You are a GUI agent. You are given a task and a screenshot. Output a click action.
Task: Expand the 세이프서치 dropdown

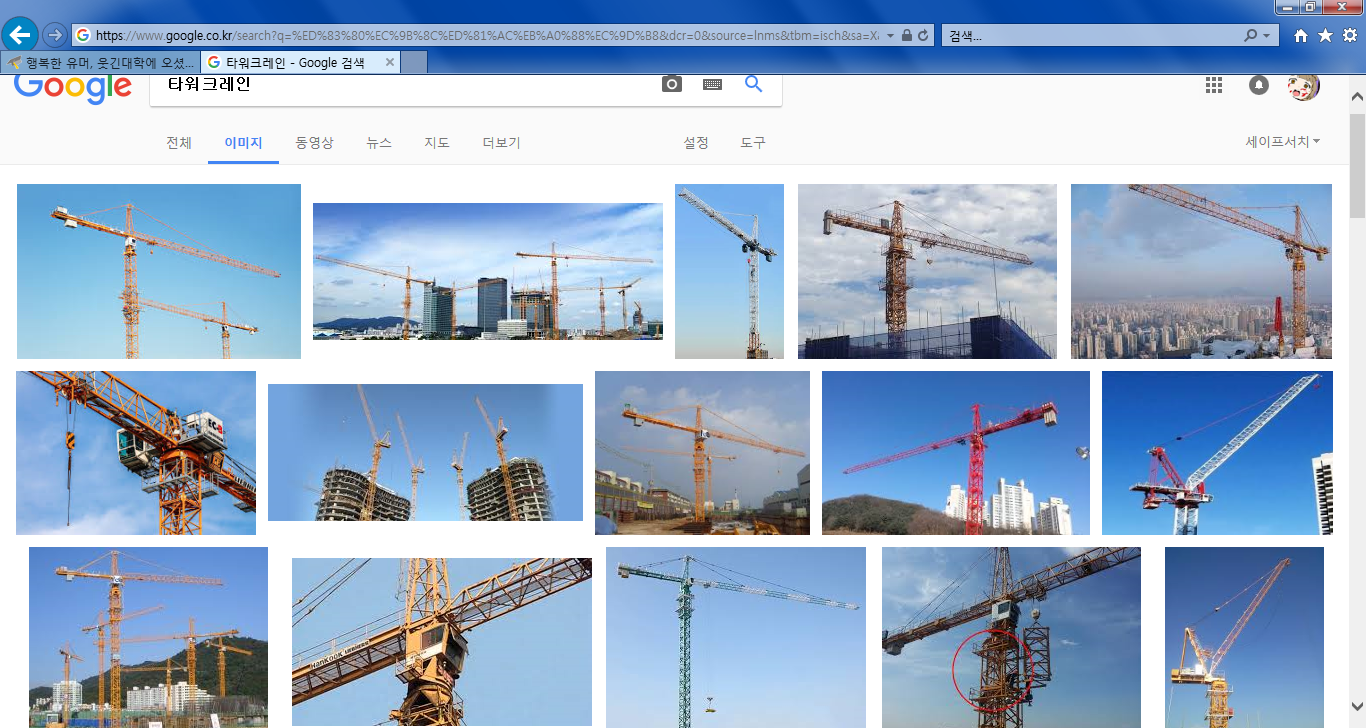point(1282,142)
